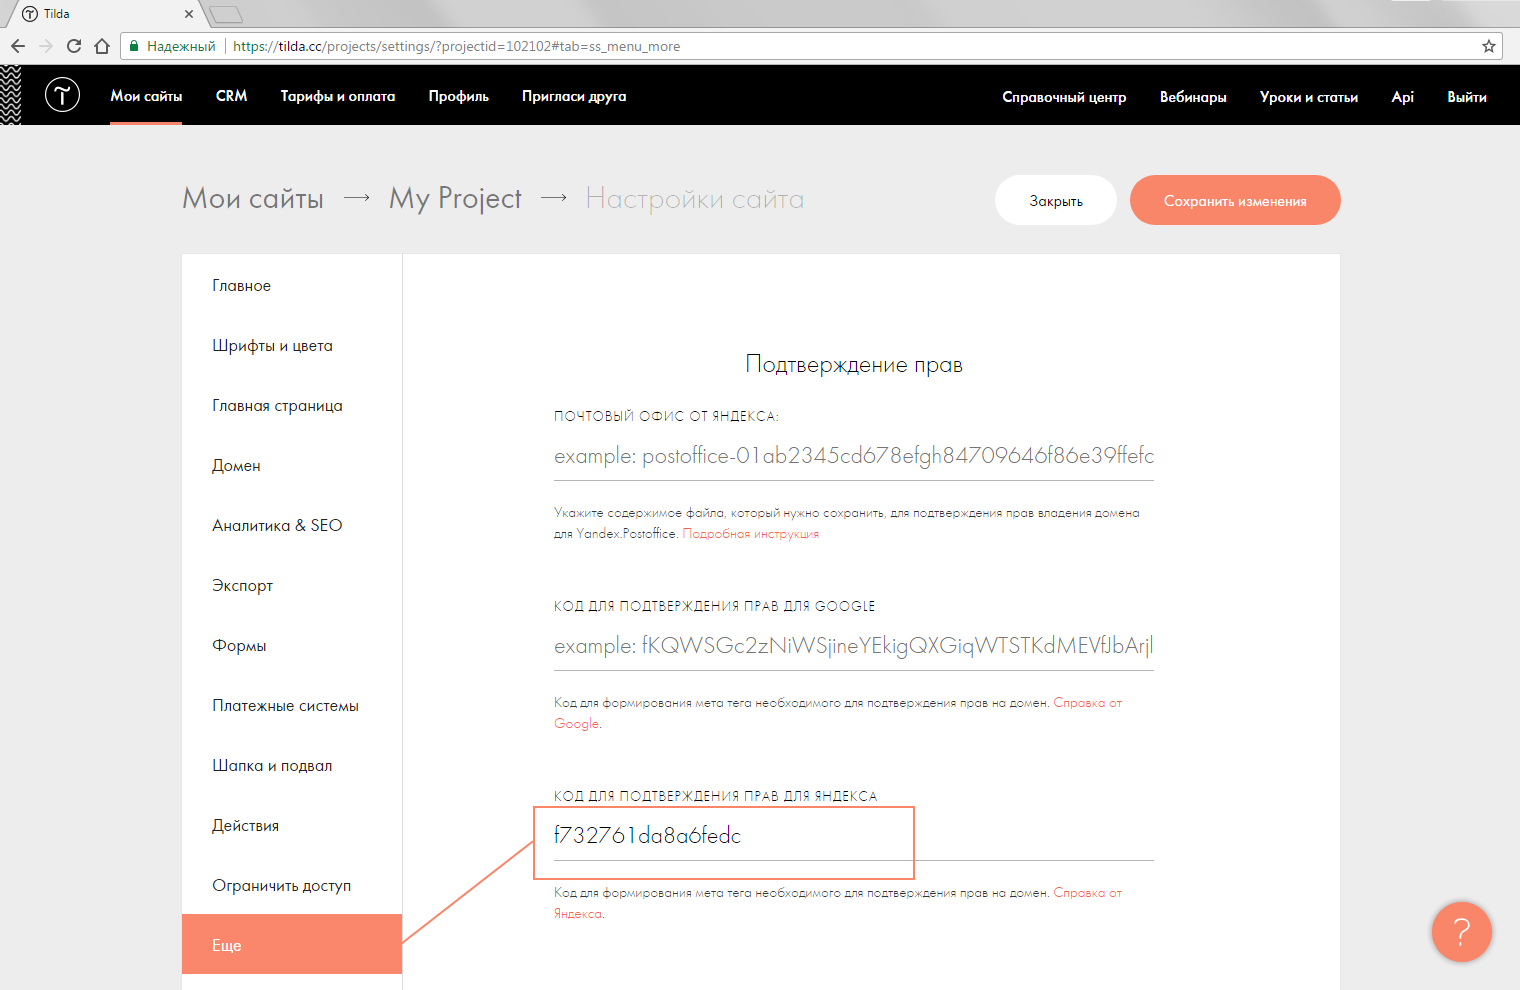
Task: Select Еще settings tab
Action: coord(292,944)
